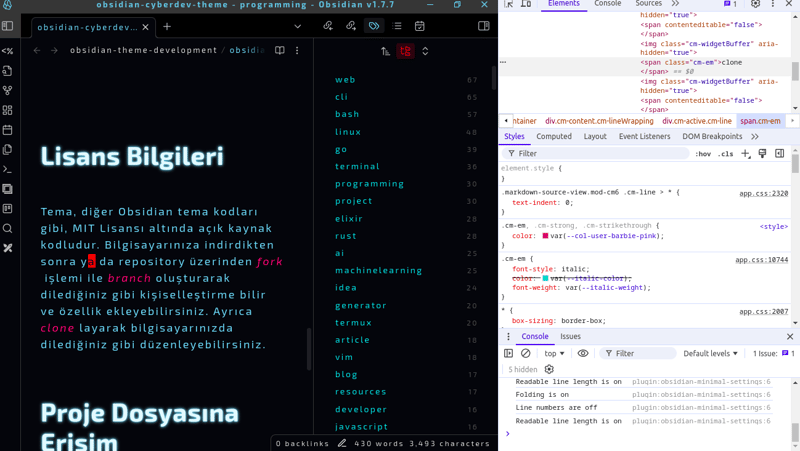Open console settings gear
This screenshot has height=451, width=800.
pos(549,369)
